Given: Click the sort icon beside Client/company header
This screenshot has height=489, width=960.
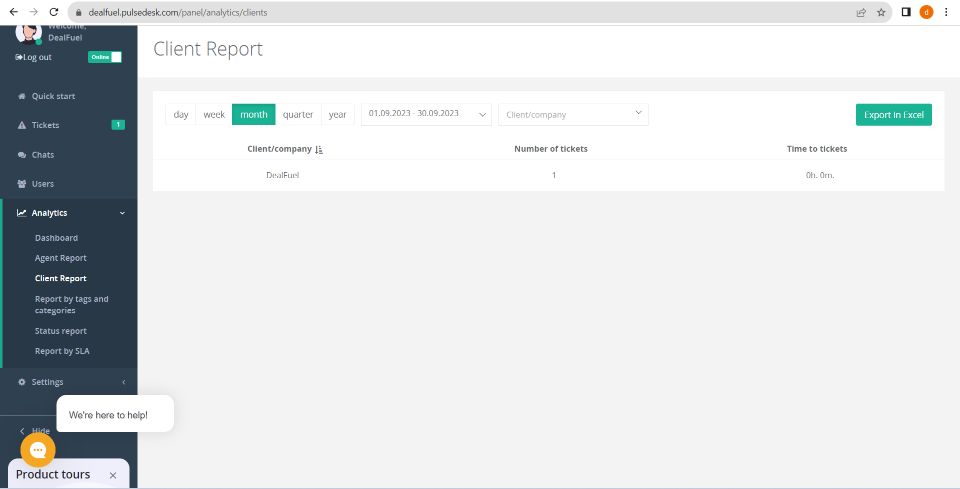Looking at the screenshot, I should [x=318, y=149].
